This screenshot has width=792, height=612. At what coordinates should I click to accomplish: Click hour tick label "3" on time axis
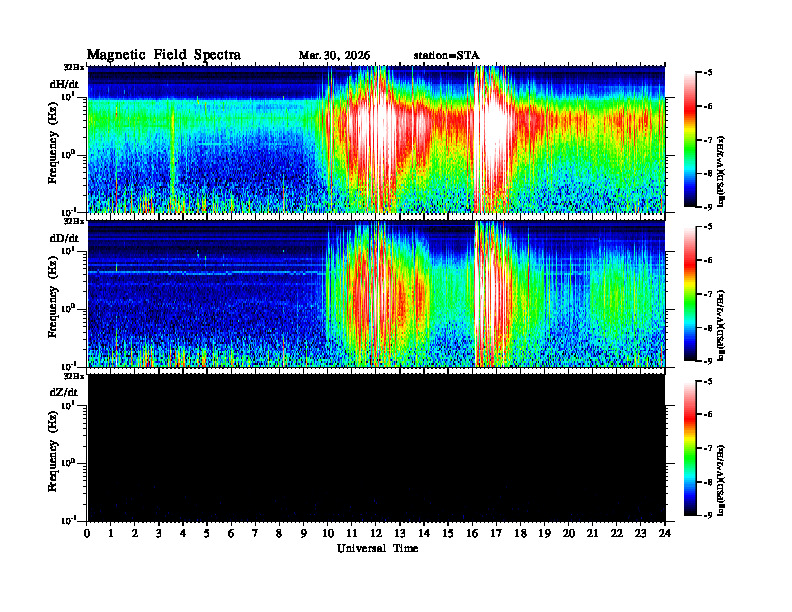point(159,534)
